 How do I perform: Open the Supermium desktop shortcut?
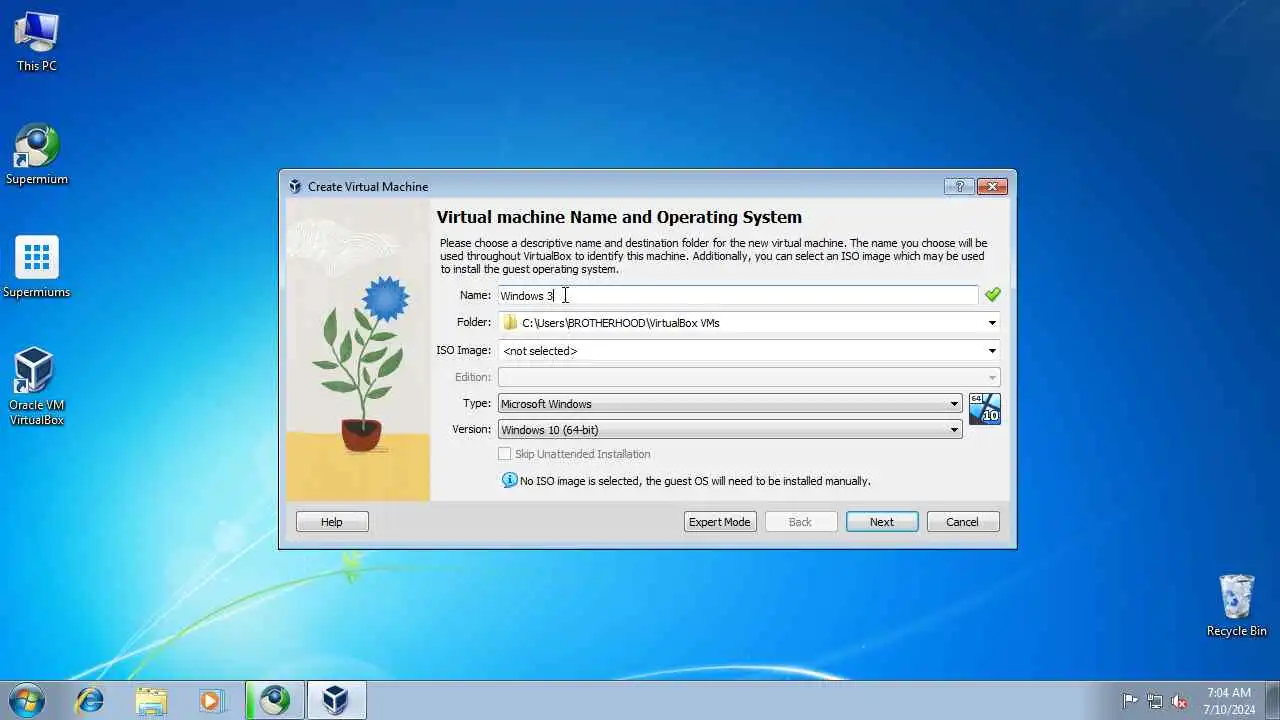[x=36, y=154]
